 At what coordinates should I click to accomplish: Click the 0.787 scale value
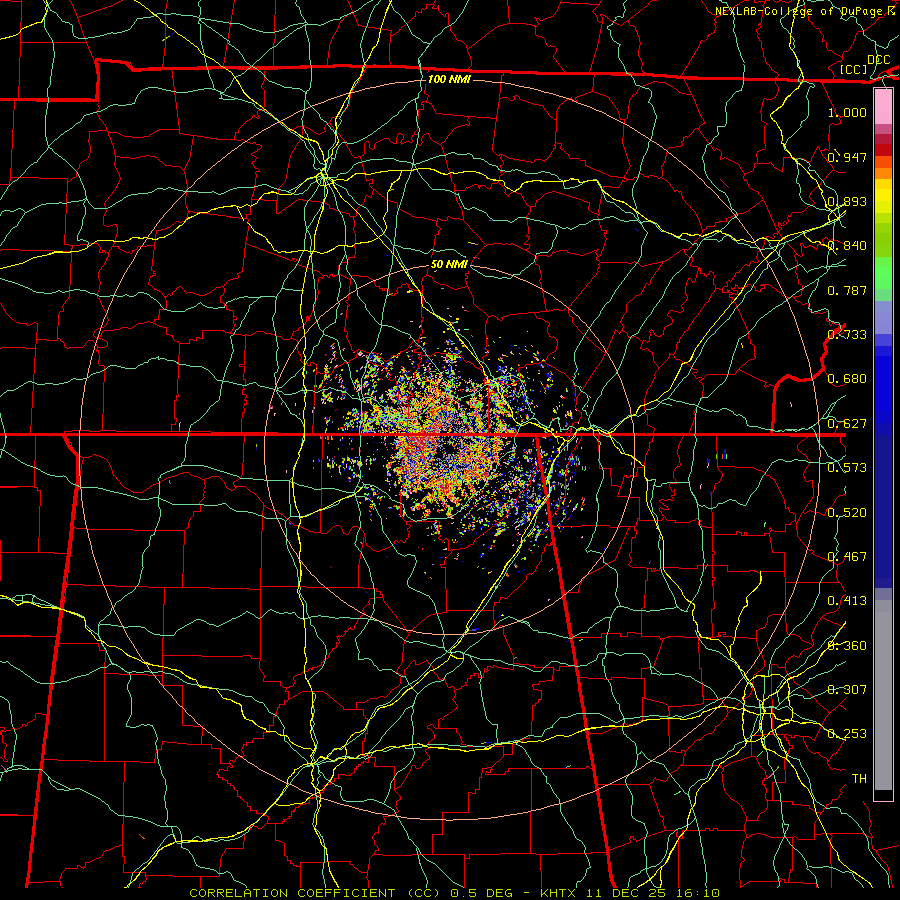click(847, 290)
